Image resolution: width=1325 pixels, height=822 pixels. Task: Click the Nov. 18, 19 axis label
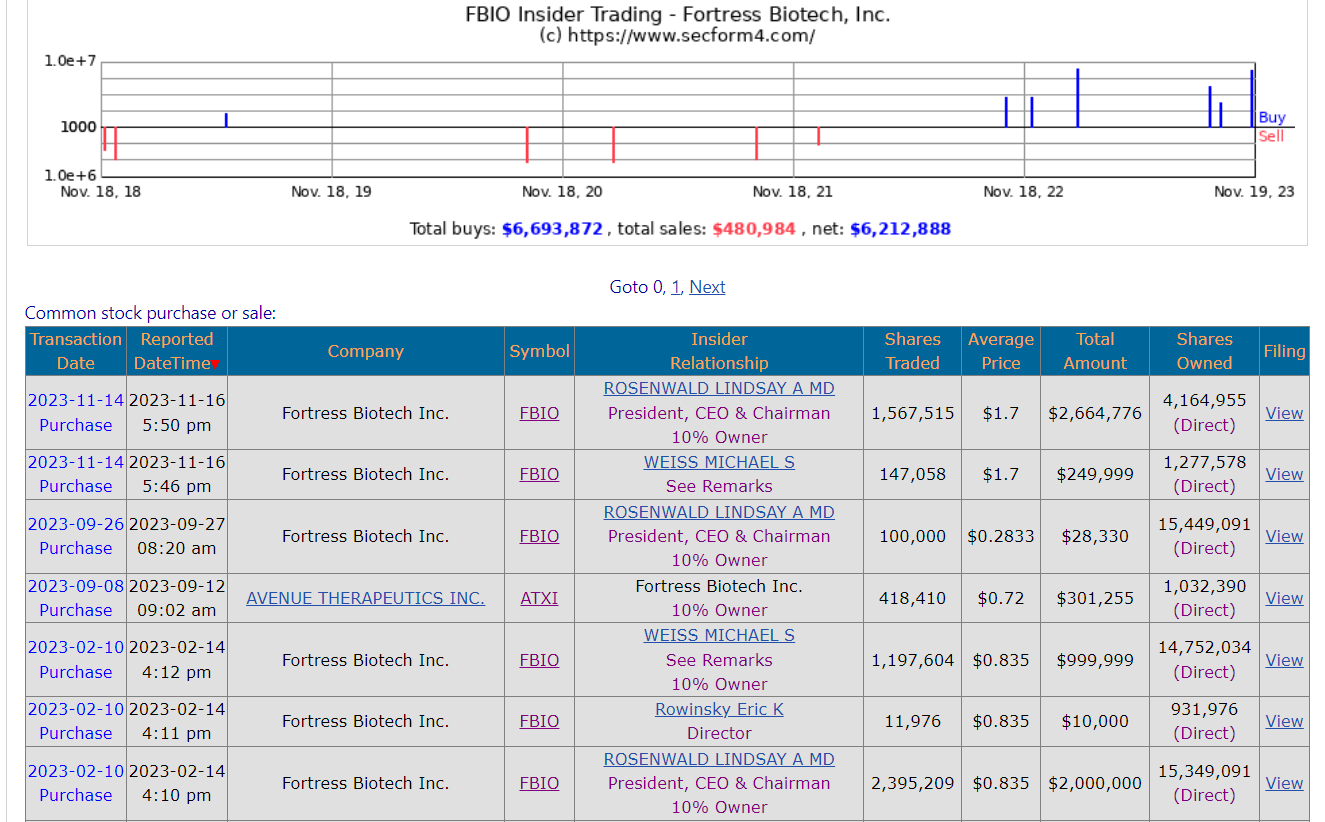331,191
